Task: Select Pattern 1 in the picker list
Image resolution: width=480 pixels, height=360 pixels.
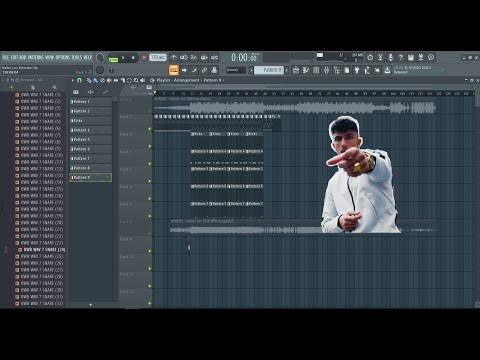Action: (90, 102)
